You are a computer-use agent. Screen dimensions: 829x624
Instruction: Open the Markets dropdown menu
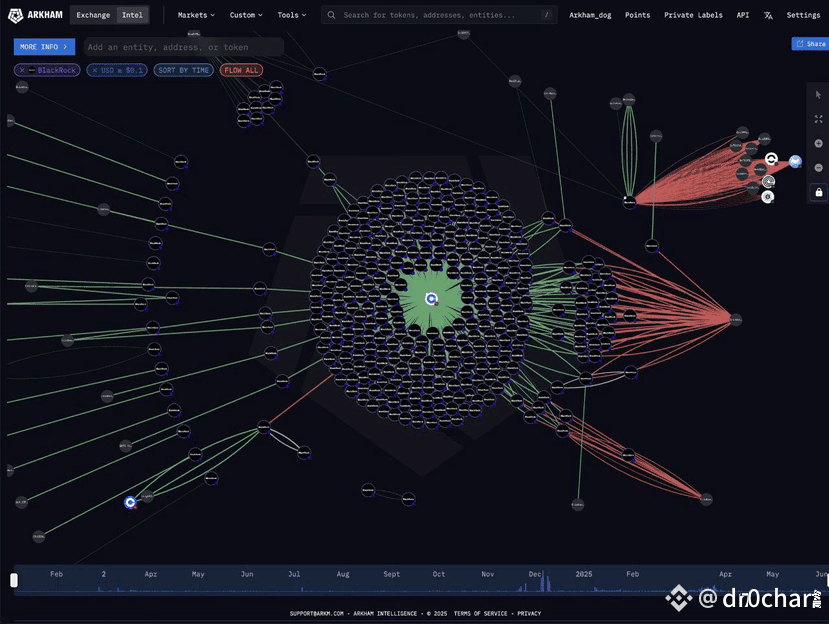[x=196, y=15]
